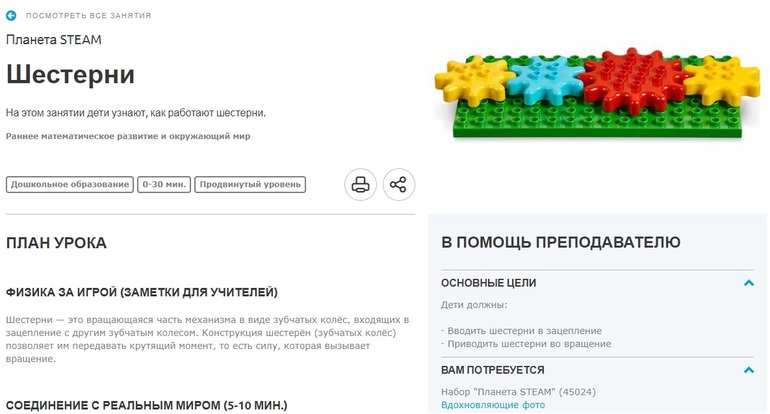Click the ВАМ ПОТРЕБУЕТСЯ heading
Screen dimensions: 770x414
pyautogui.click(x=493, y=370)
